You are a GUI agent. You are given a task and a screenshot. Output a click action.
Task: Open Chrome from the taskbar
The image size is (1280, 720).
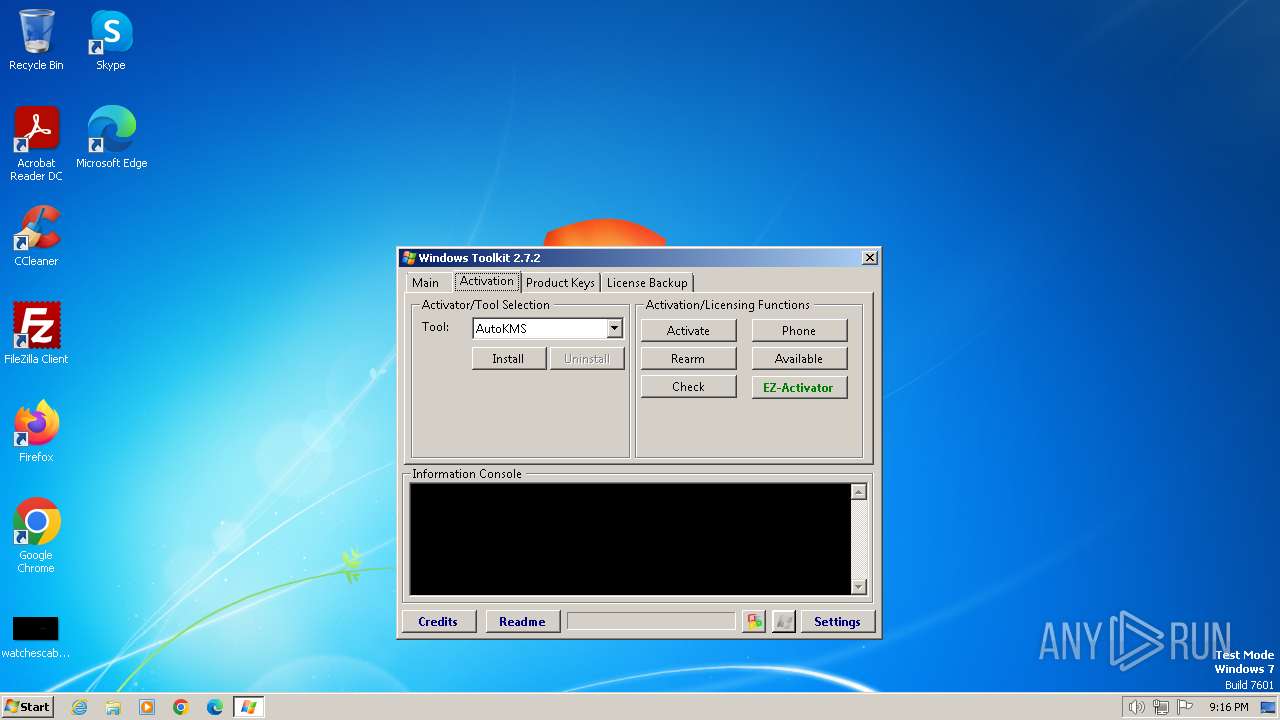pyautogui.click(x=181, y=707)
